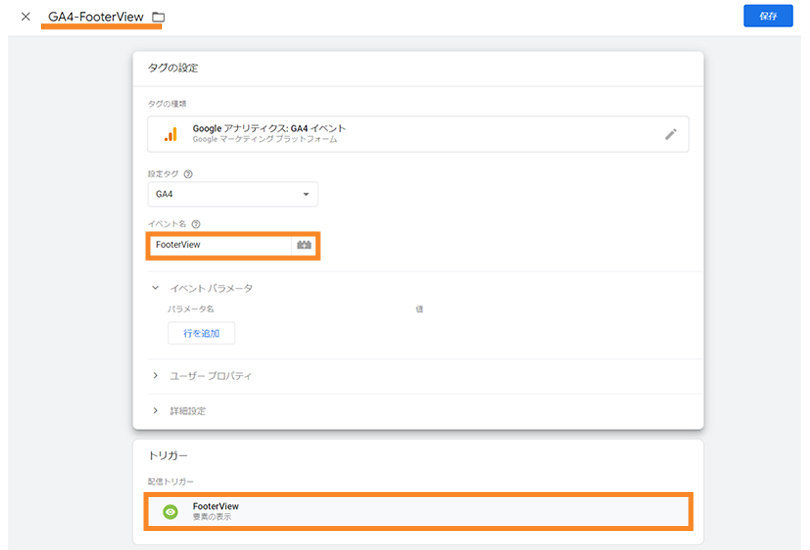Collapse the イベント パラメータ section
Screen dimensions: 810x550
point(156,288)
